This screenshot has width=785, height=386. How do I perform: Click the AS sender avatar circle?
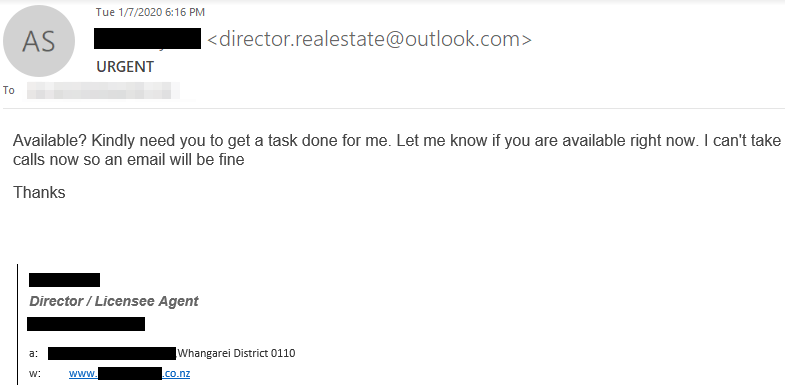pos(39,41)
